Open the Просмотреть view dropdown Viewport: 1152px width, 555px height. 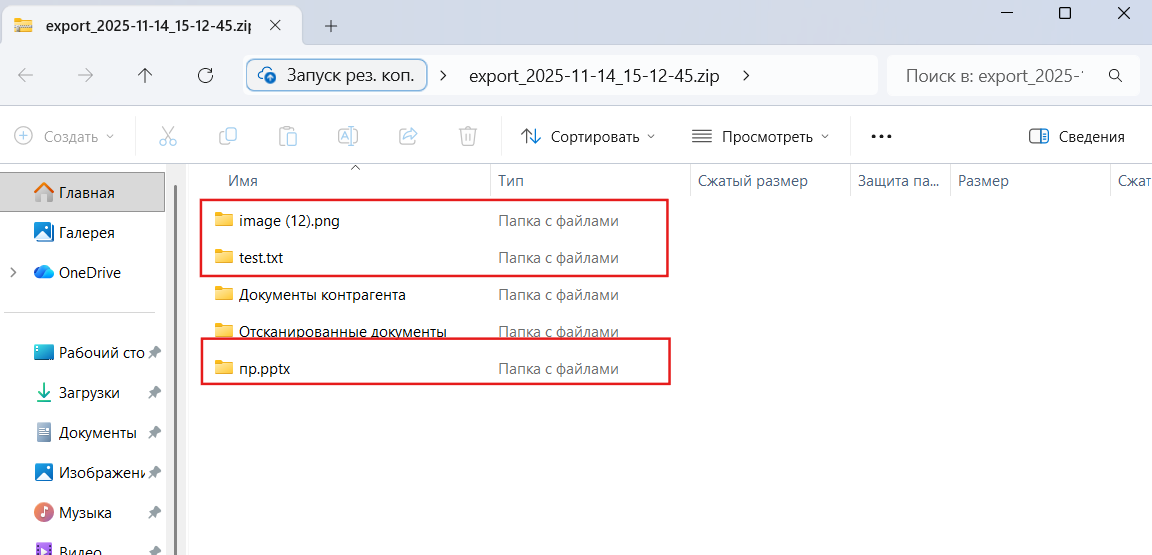[x=761, y=136]
